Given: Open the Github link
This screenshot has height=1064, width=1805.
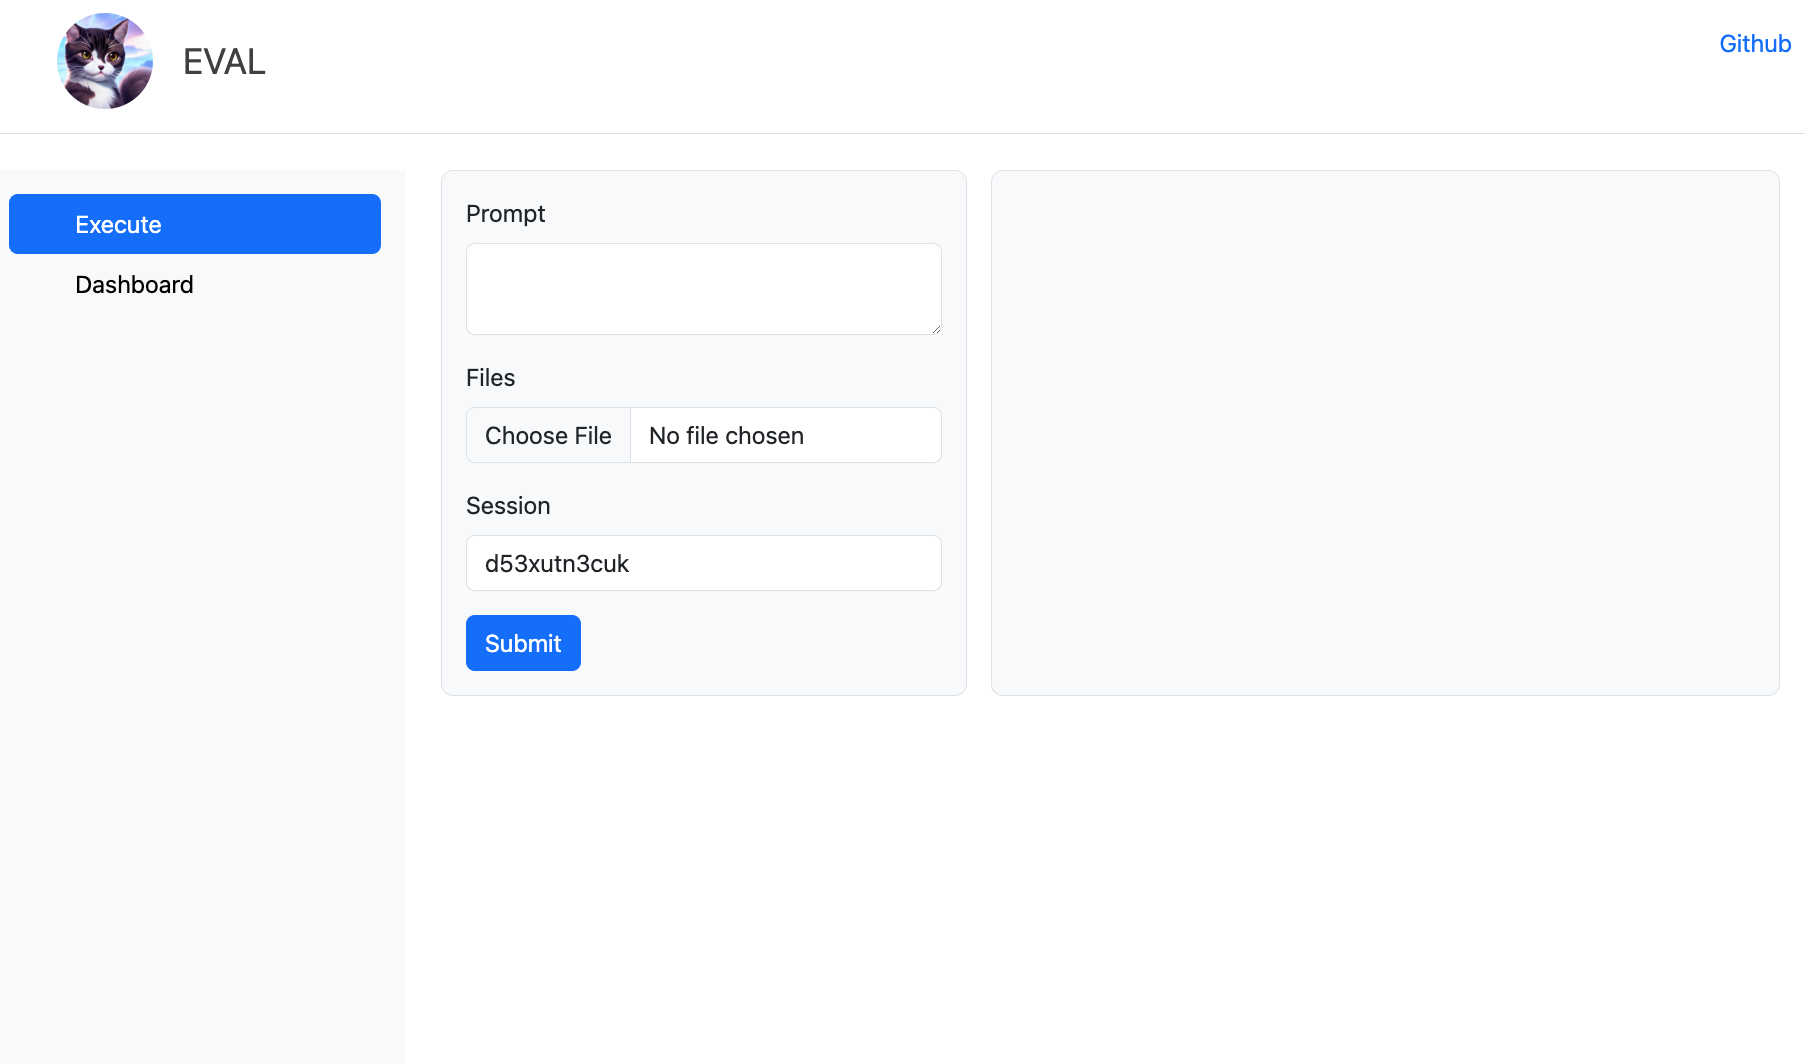Looking at the screenshot, I should 1754,43.
